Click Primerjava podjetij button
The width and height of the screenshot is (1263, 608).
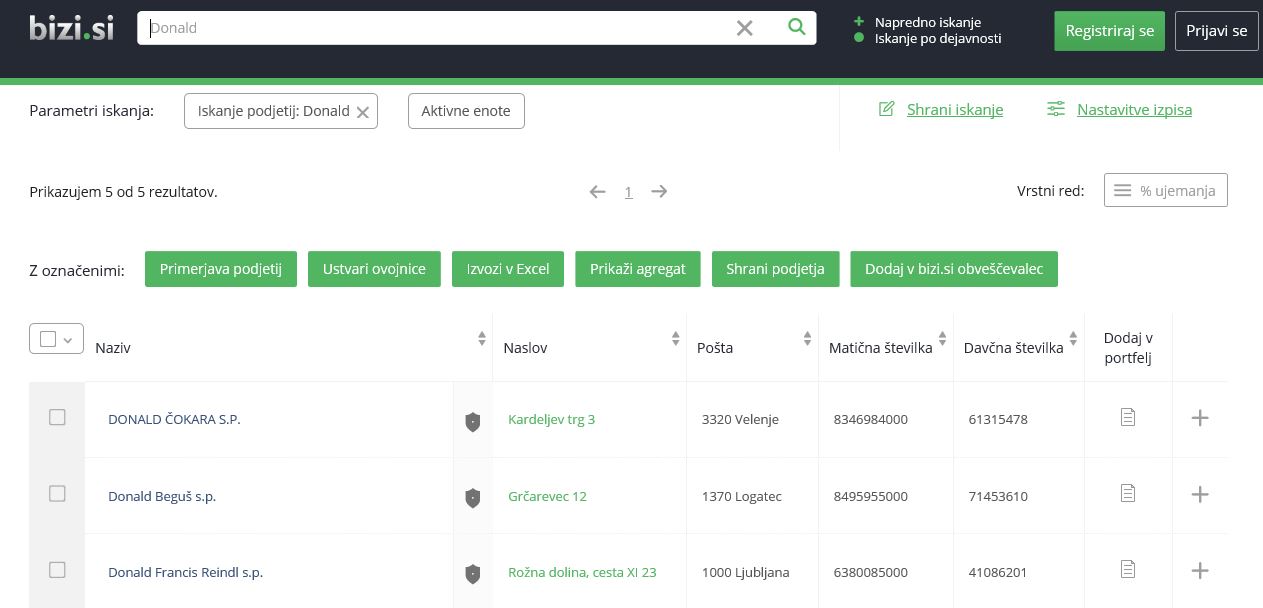point(221,269)
